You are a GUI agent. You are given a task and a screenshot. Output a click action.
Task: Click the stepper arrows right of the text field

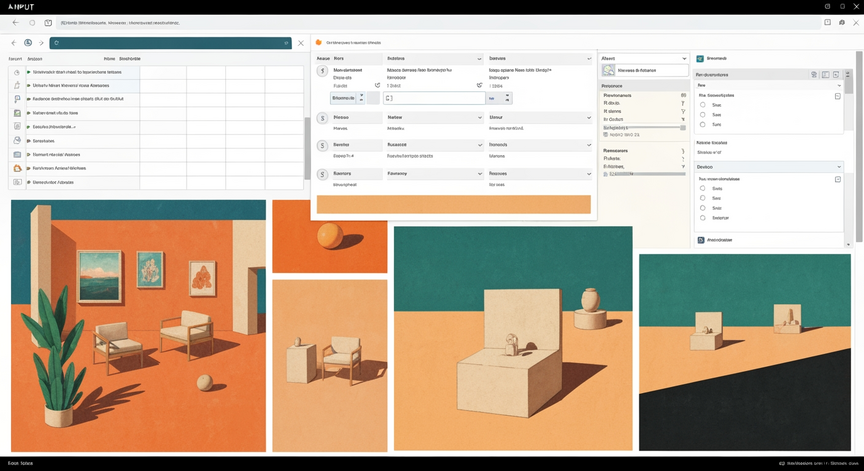[507, 98]
